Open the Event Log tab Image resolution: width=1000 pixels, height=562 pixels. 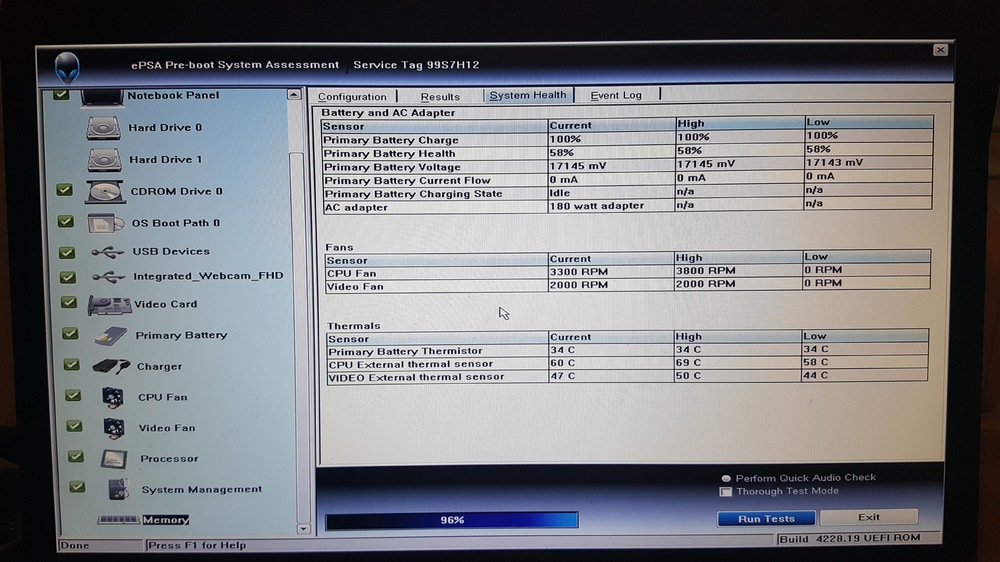click(616, 95)
